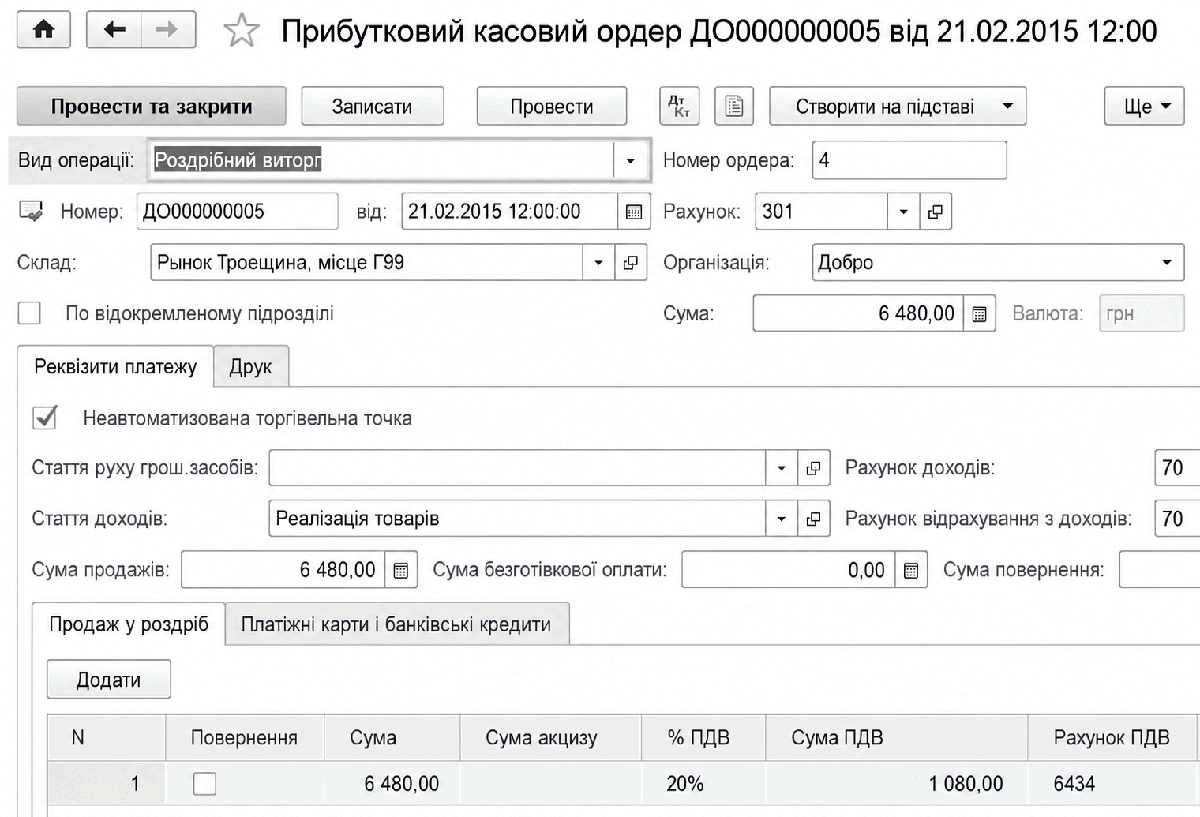Select Платіжні карти і банківські кредити tab
Screen dimensions: 1200x817
tap(397, 624)
